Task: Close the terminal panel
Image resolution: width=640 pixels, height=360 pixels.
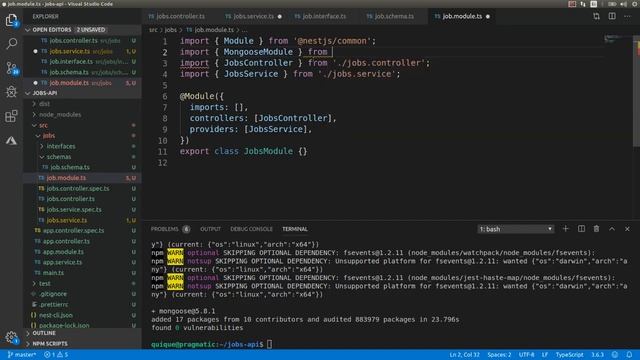Action: point(627,229)
